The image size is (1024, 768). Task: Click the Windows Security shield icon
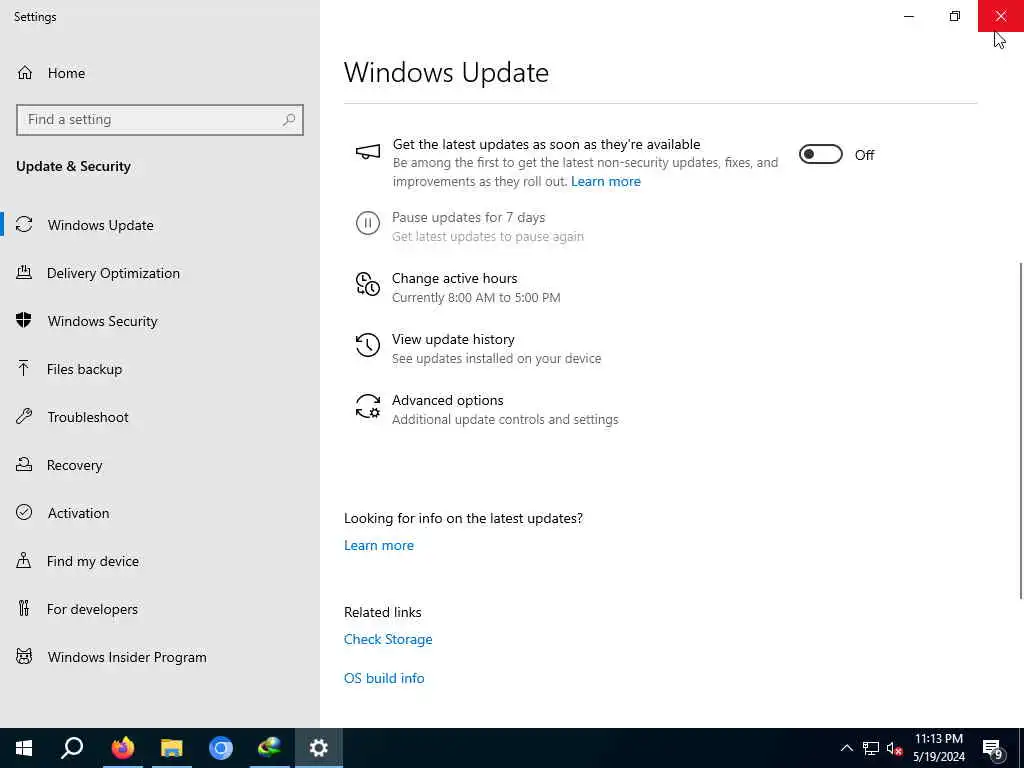pyautogui.click(x=24, y=321)
